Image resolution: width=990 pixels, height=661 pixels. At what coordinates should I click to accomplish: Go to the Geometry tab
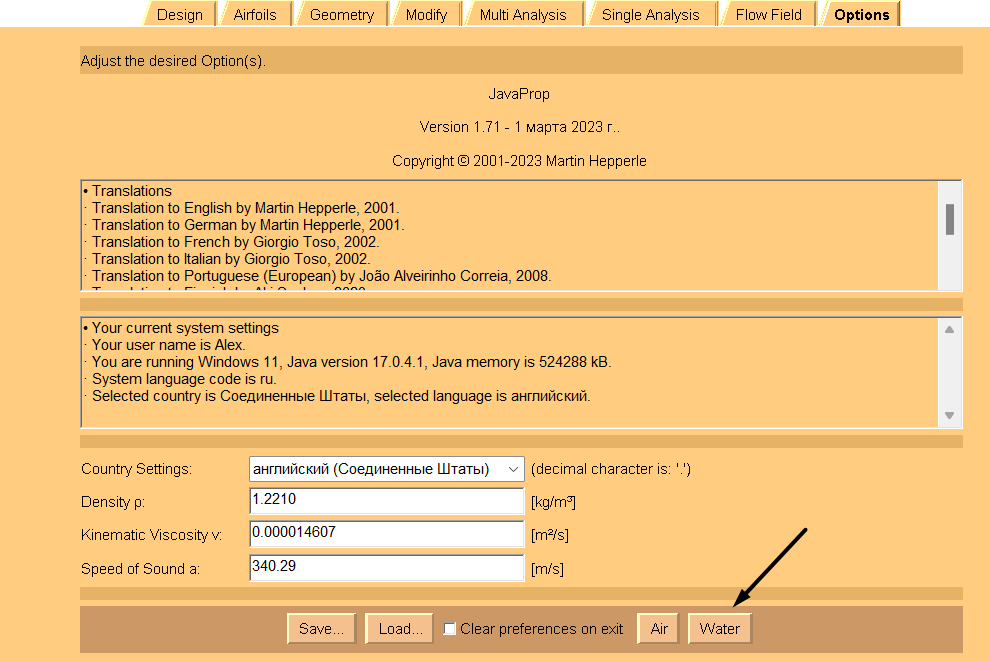(x=342, y=15)
